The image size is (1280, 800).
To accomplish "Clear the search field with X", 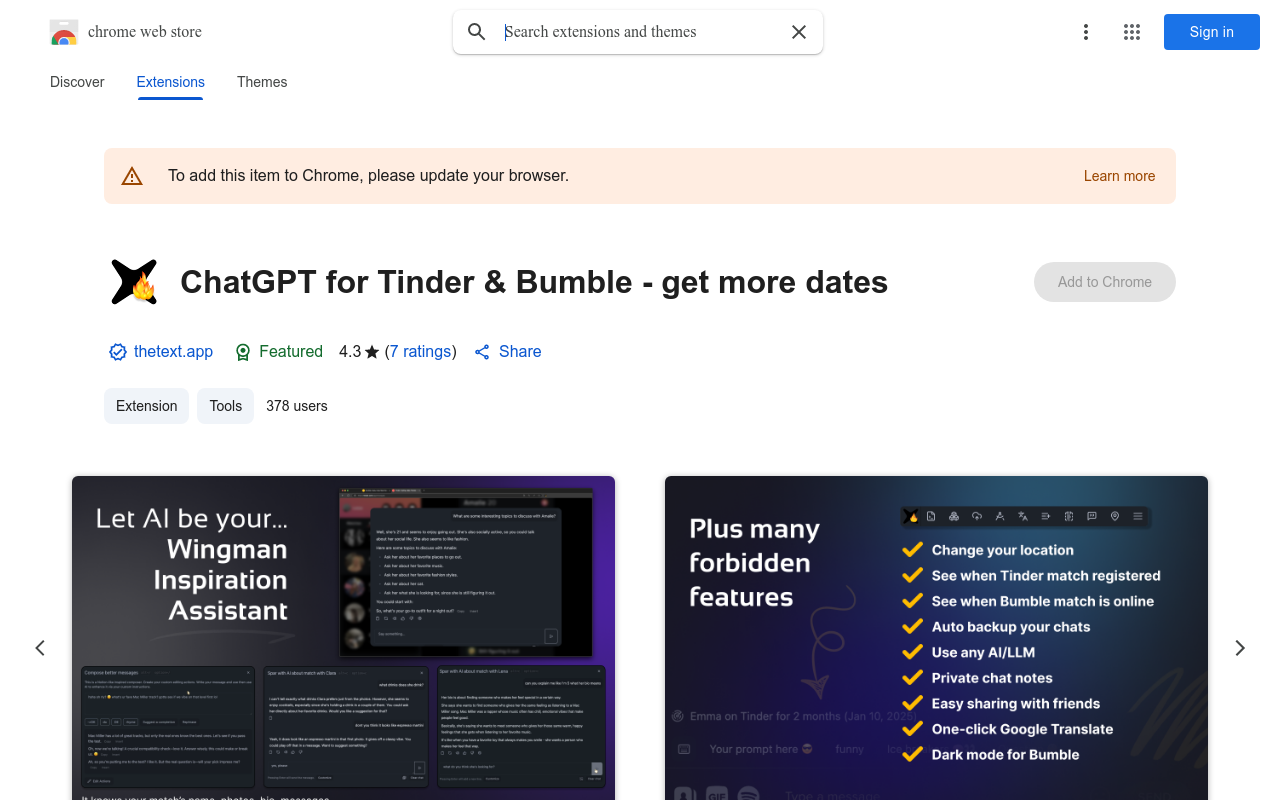I will [x=799, y=32].
